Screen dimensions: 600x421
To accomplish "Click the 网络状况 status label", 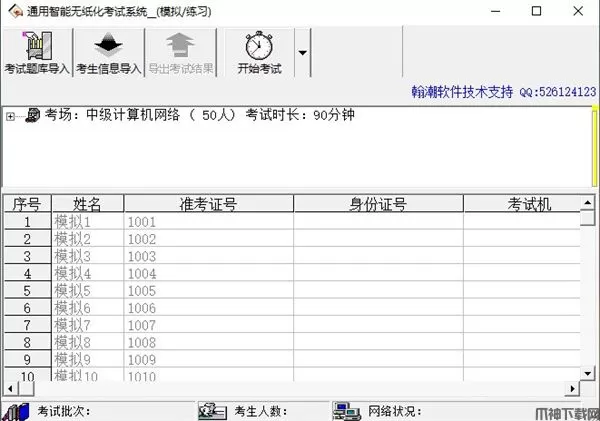I will pyautogui.click(x=395, y=411).
